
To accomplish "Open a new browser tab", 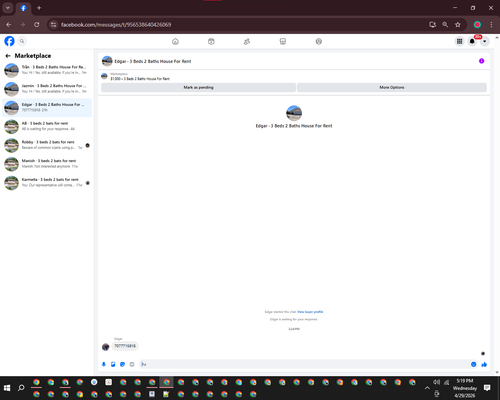I will coord(39,8).
